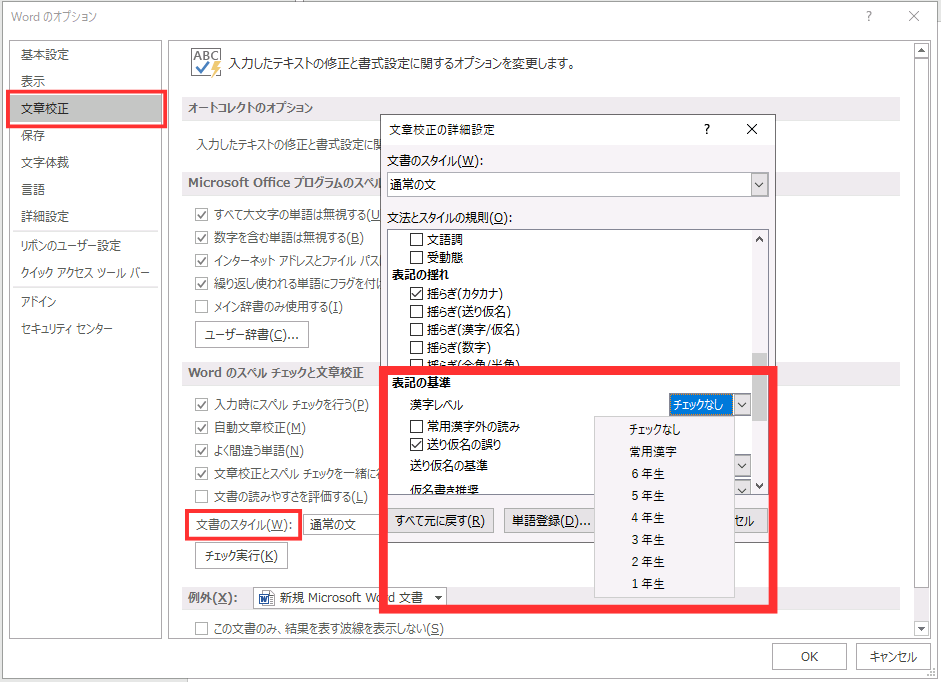Viewport: 941px width, 682px height.
Task: Toggle 繰り返し使われる単語にフラグ checkbox
Action: (x=202, y=283)
